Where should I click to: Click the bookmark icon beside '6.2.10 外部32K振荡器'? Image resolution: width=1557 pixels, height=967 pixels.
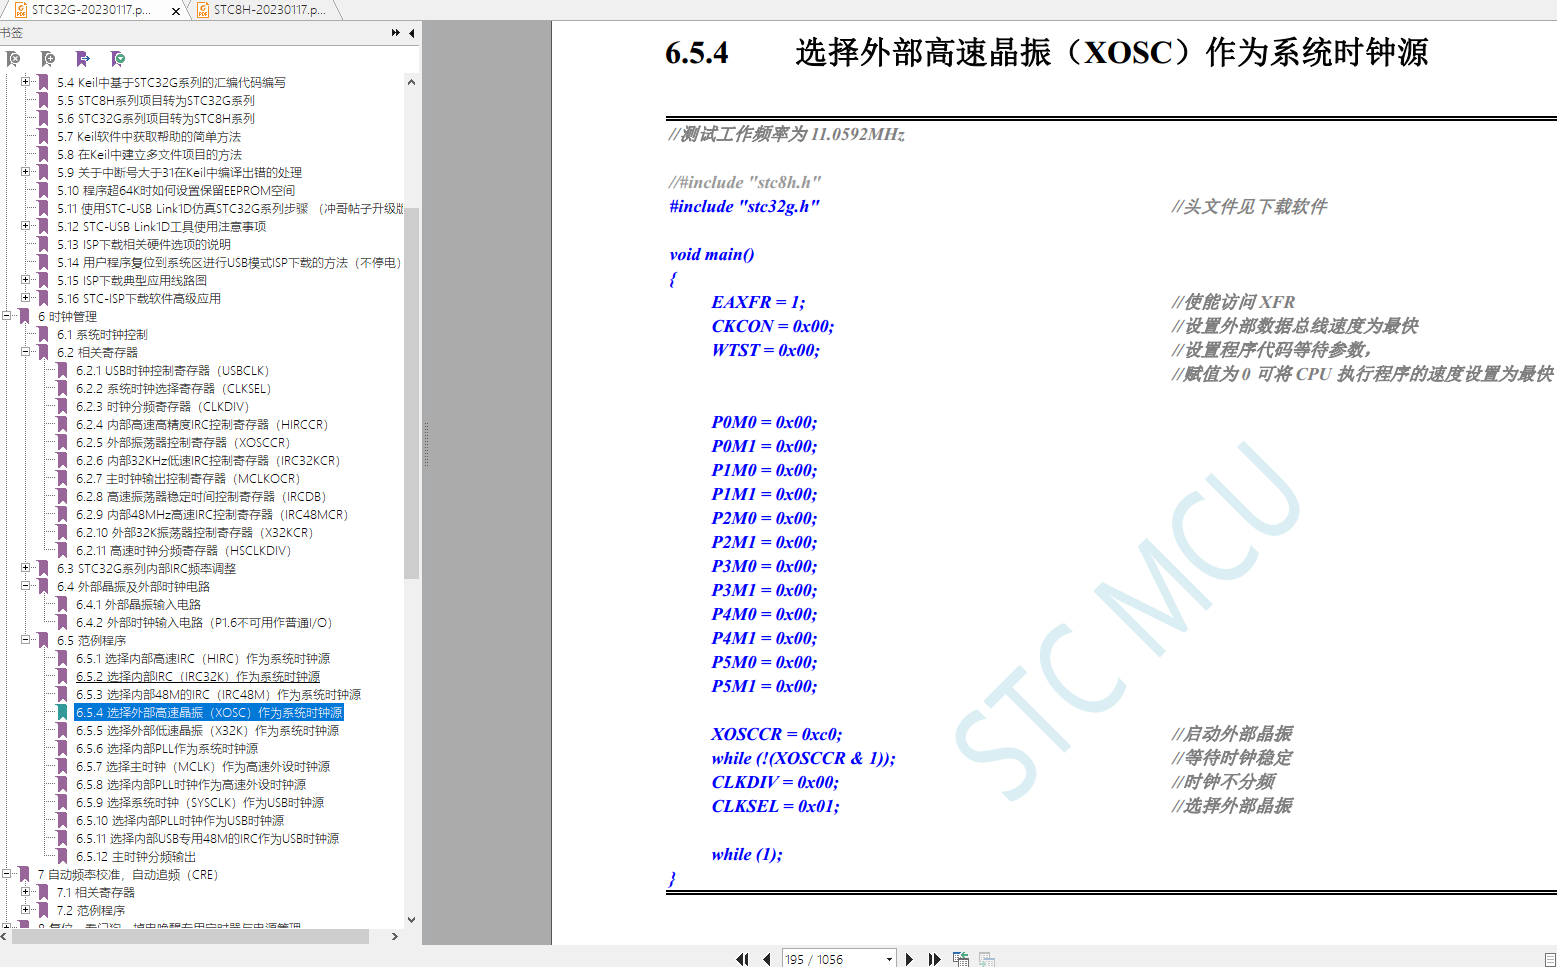pyautogui.click(x=62, y=533)
